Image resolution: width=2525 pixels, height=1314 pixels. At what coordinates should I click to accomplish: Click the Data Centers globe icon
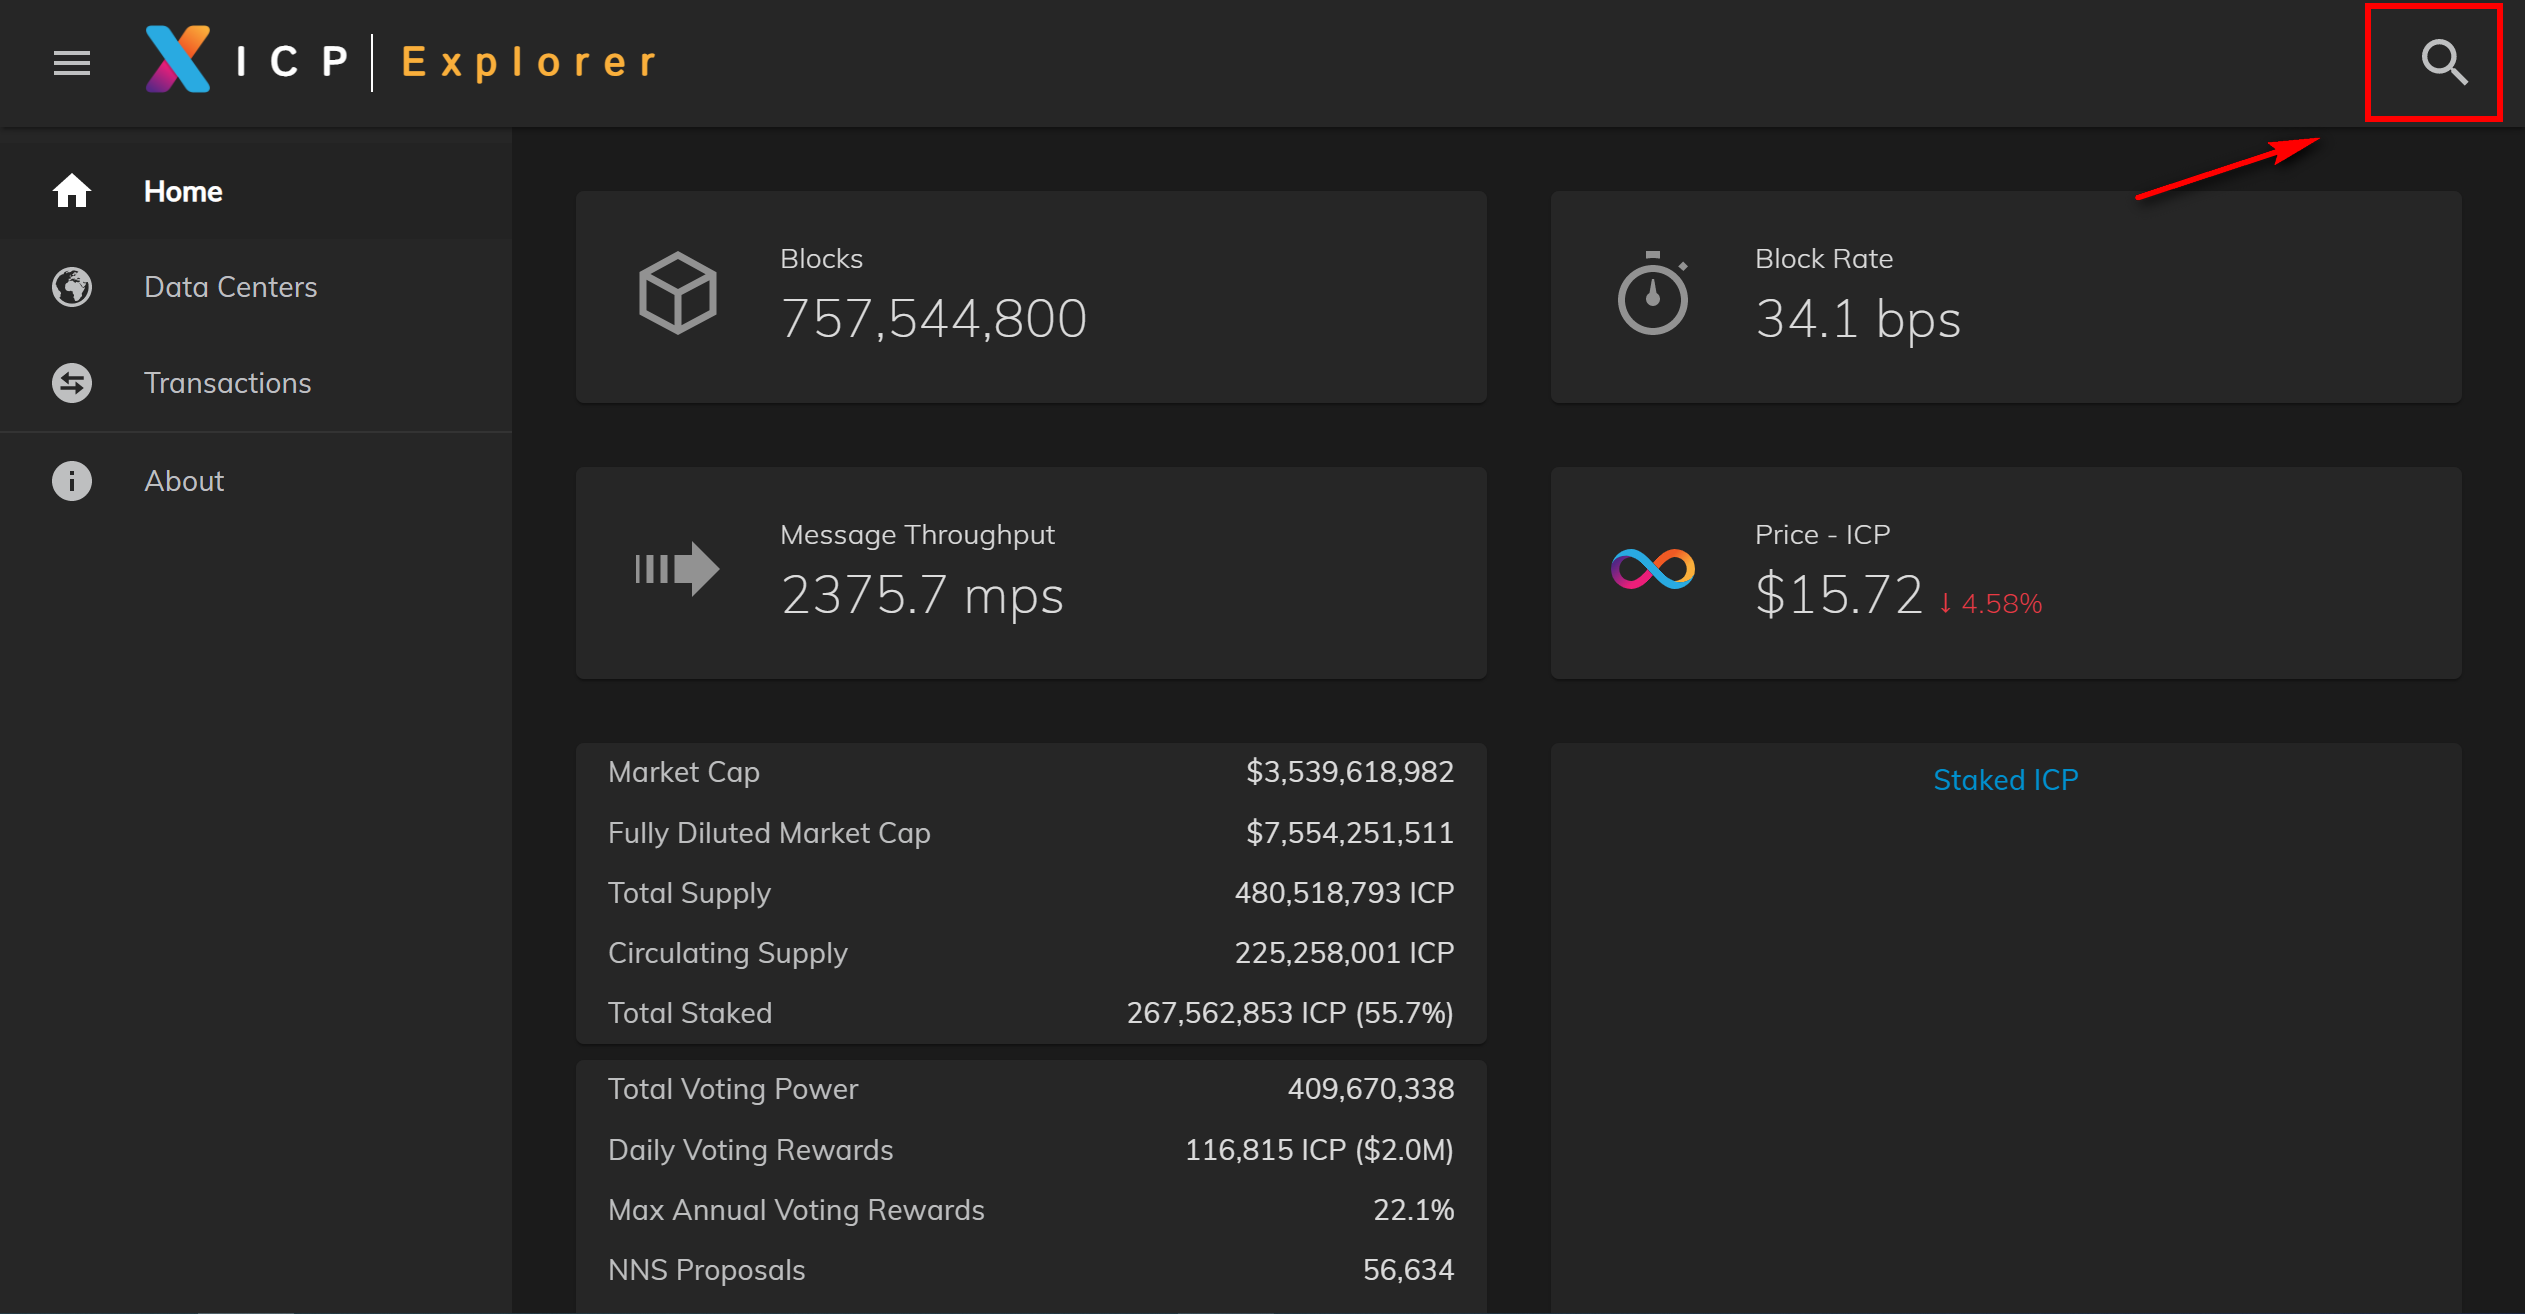pyautogui.click(x=72, y=287)
